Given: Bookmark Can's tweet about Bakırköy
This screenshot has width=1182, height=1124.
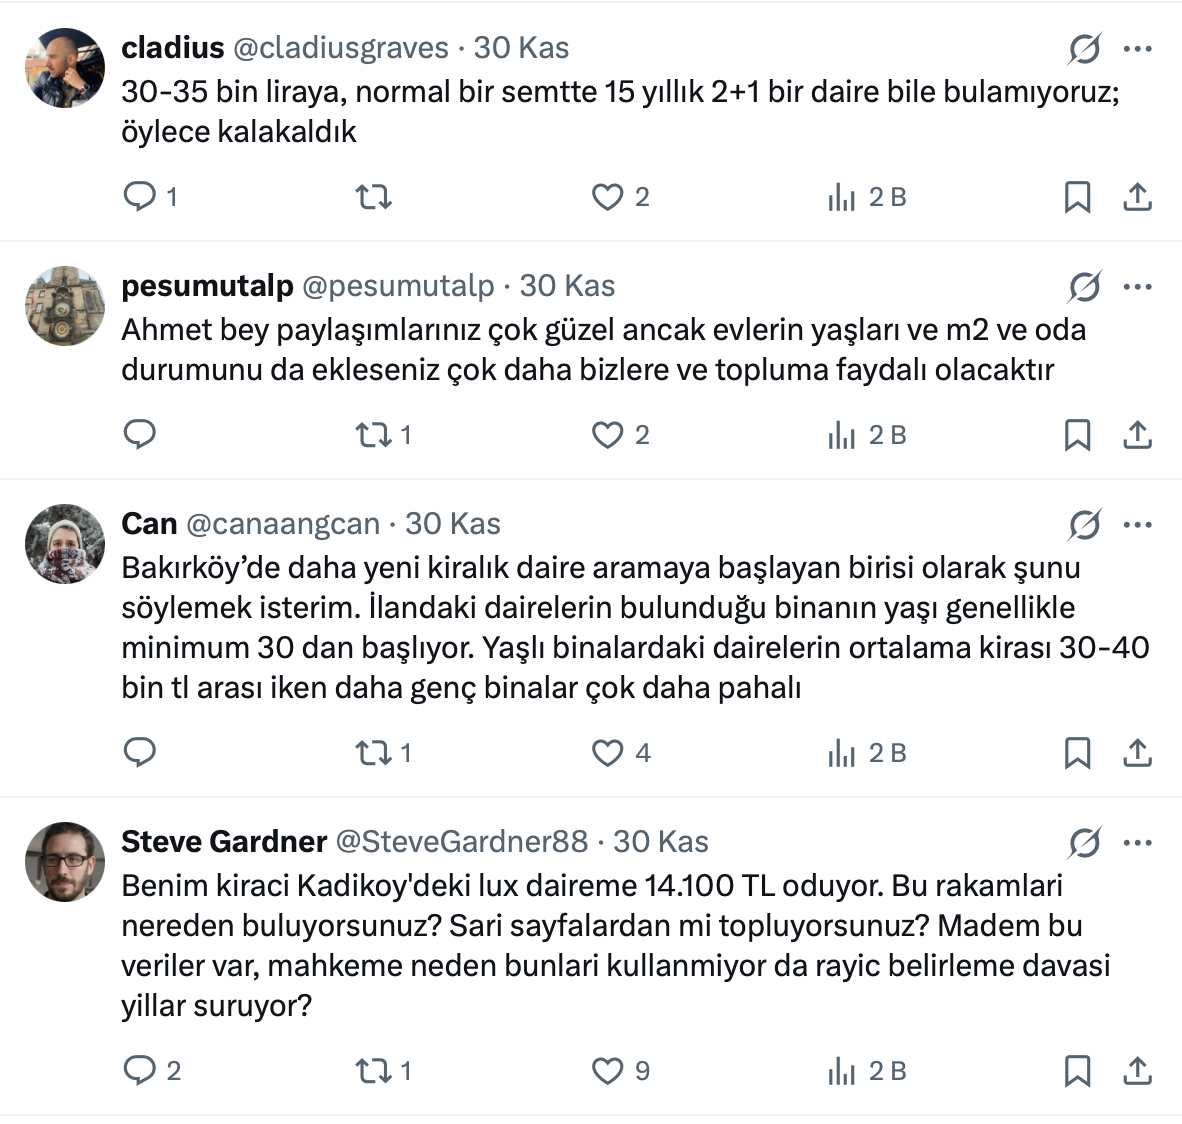Looking at the screenshot, I should pyautogui.click(x=1077, y=753).
